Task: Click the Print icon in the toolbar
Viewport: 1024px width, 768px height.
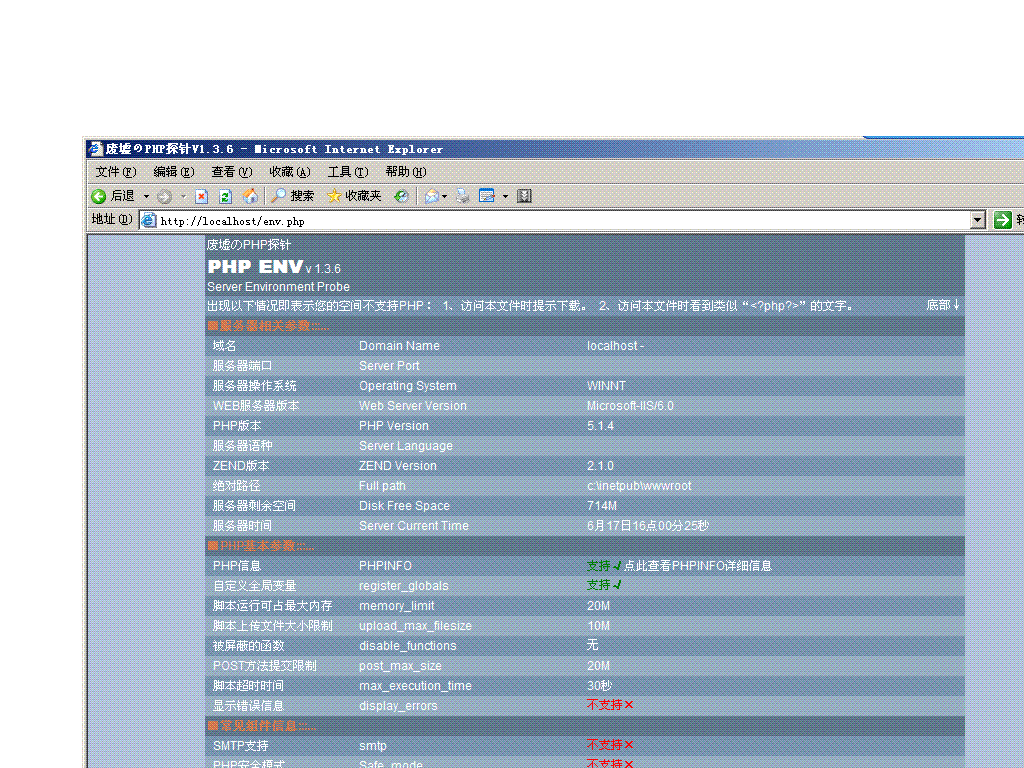Action: point(461,196)
